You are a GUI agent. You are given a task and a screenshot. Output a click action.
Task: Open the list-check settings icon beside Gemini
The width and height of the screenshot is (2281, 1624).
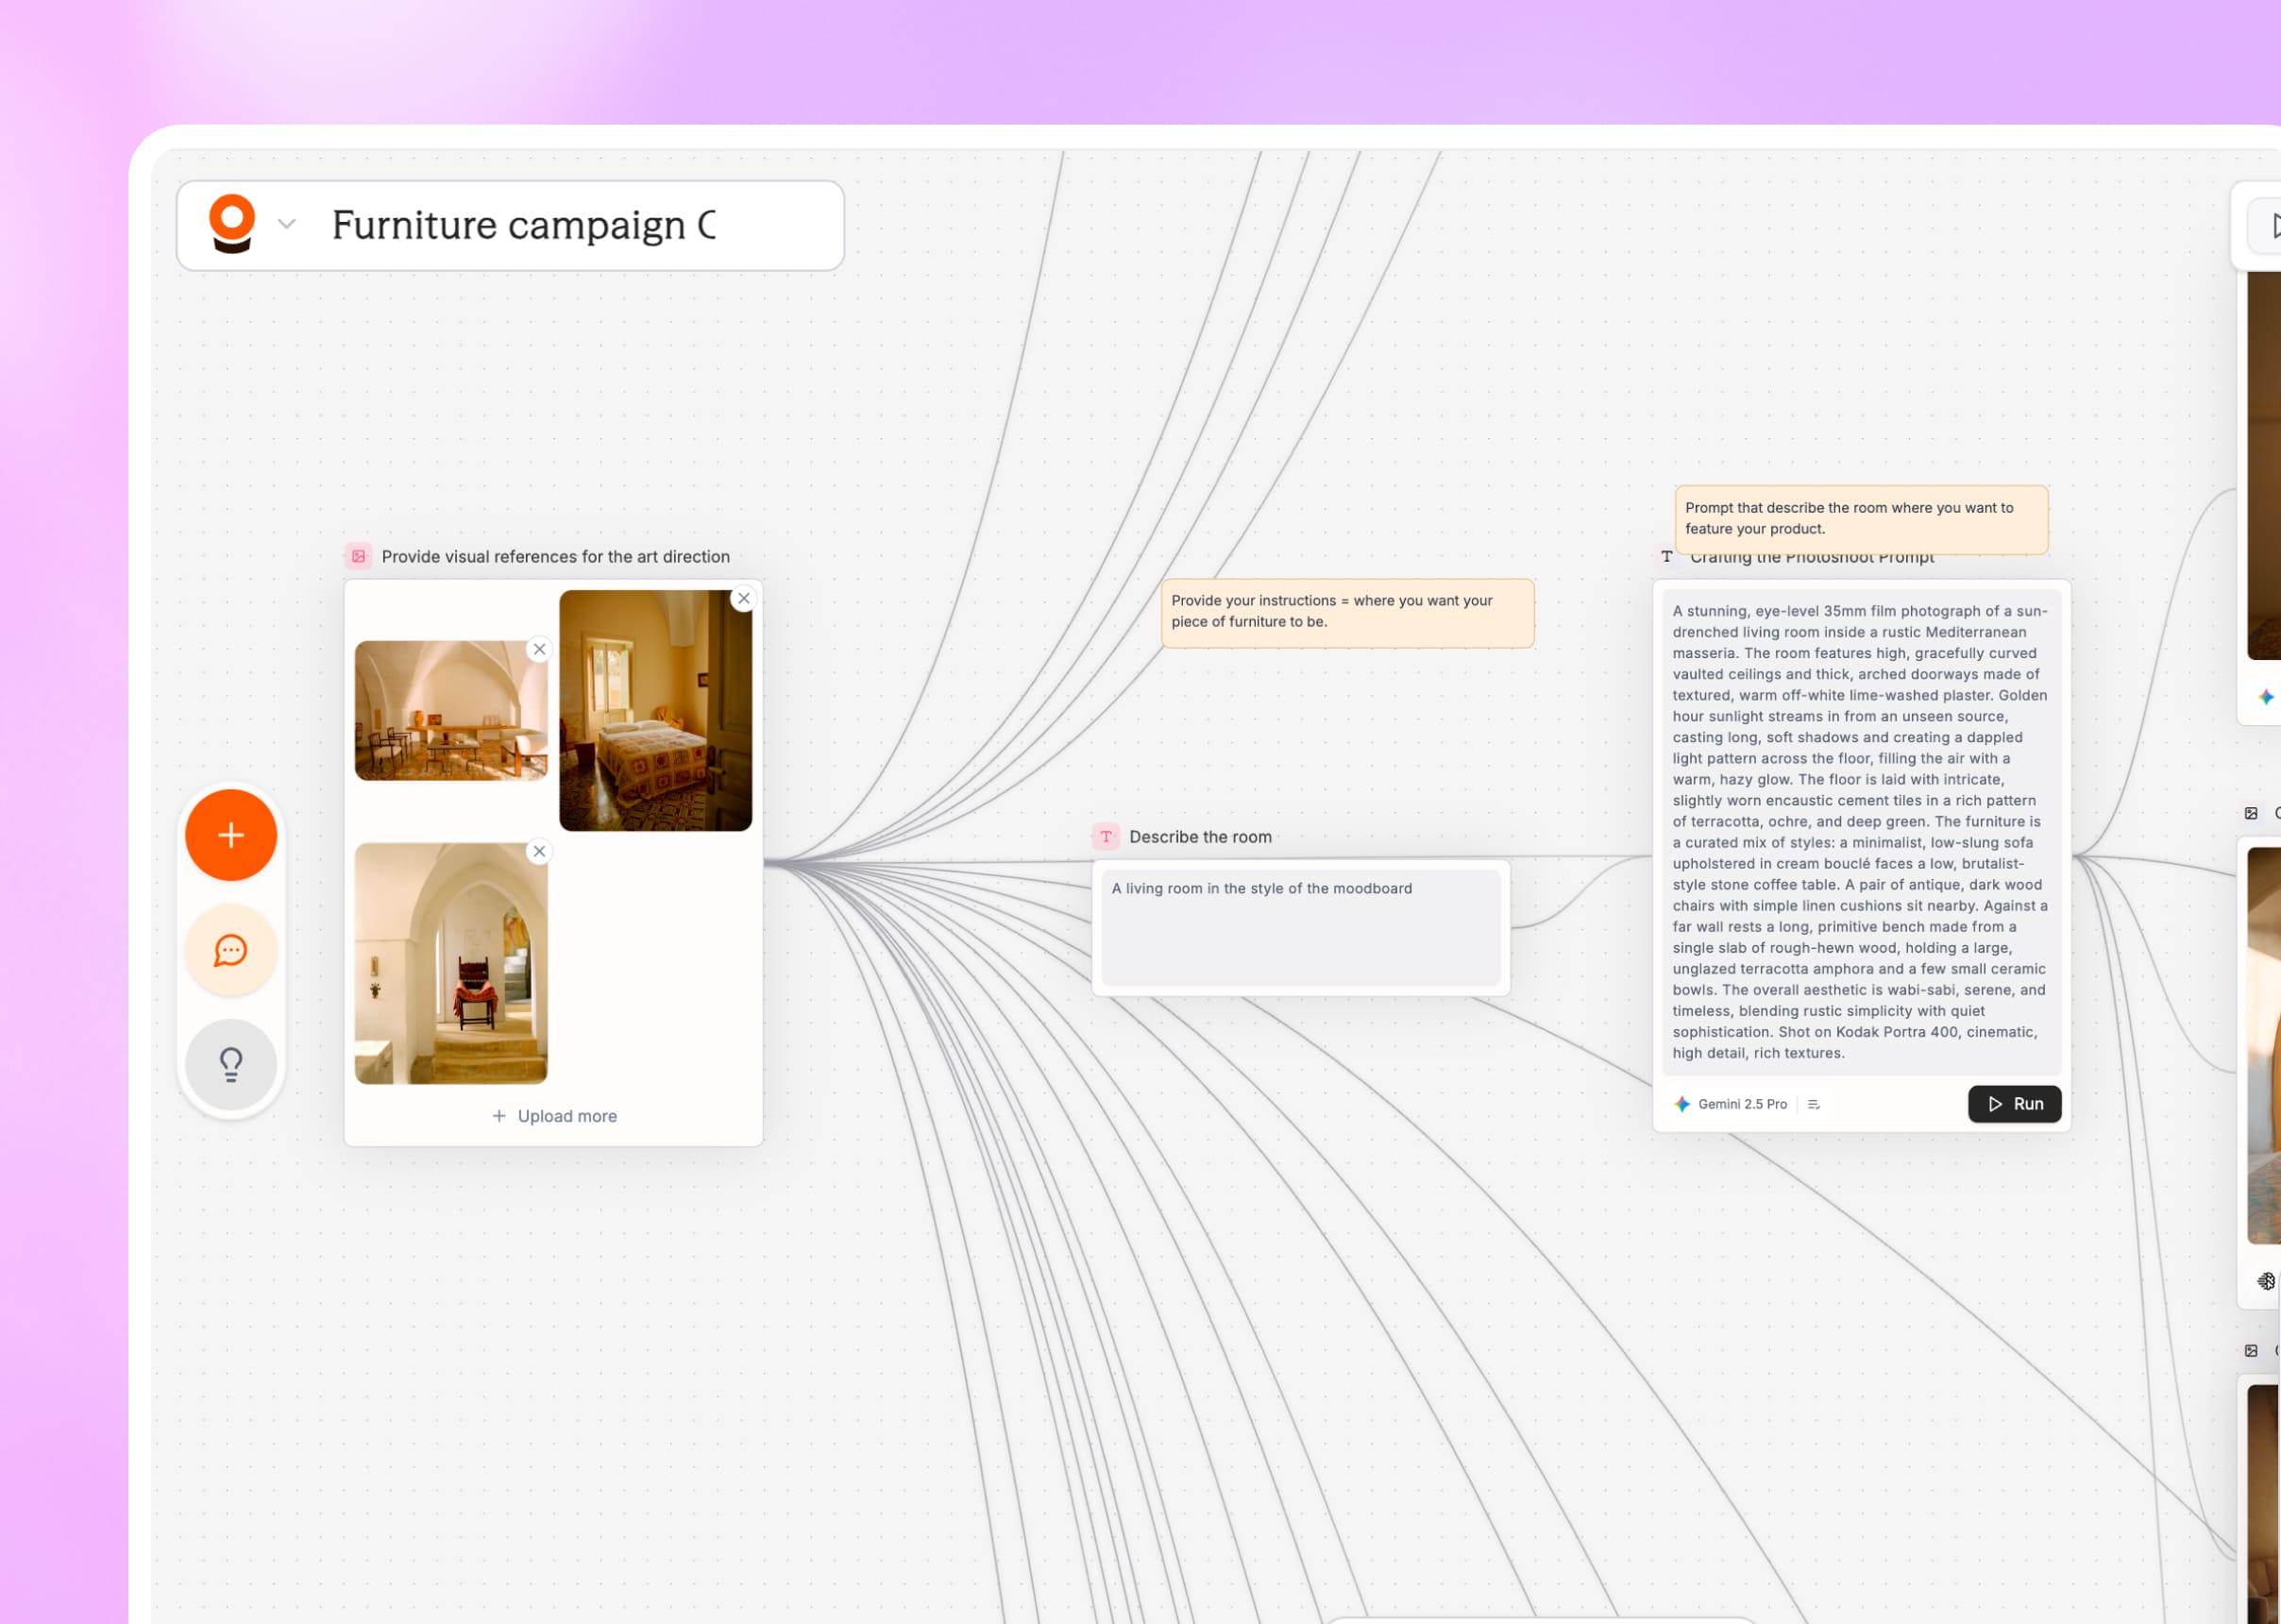pyautogui.click(x=1814, y=1104)
